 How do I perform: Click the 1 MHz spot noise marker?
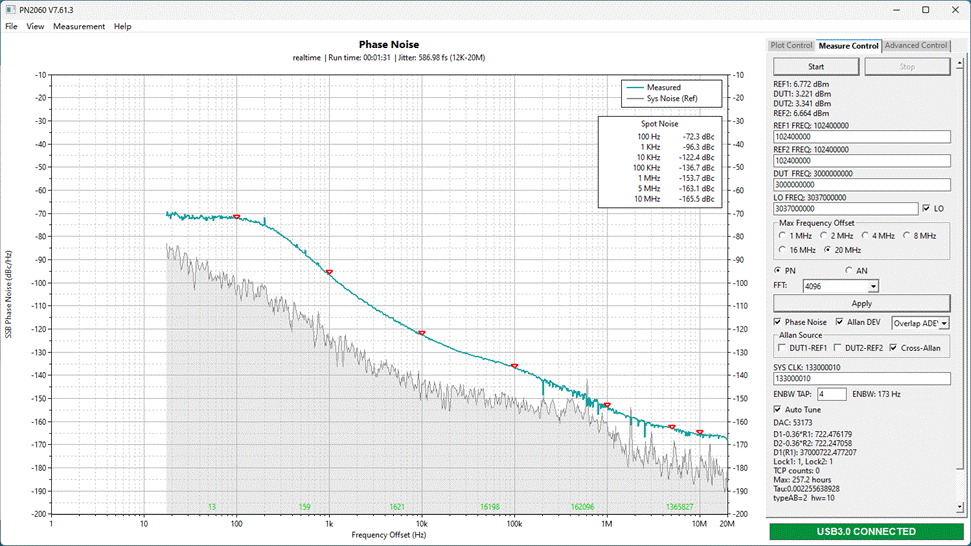click(x=607, y=405)
